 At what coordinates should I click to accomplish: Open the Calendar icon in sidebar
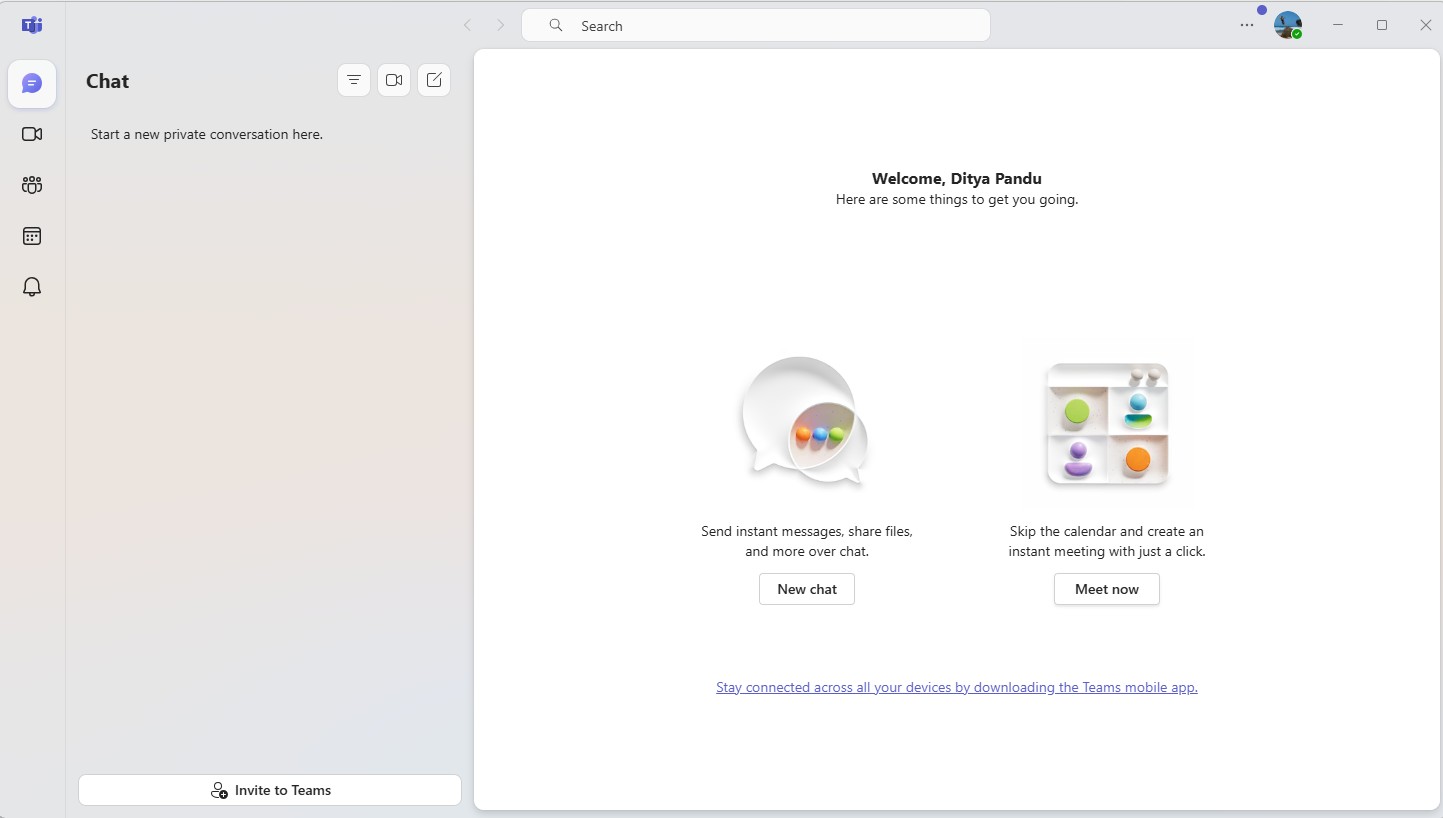coord(32,236)
